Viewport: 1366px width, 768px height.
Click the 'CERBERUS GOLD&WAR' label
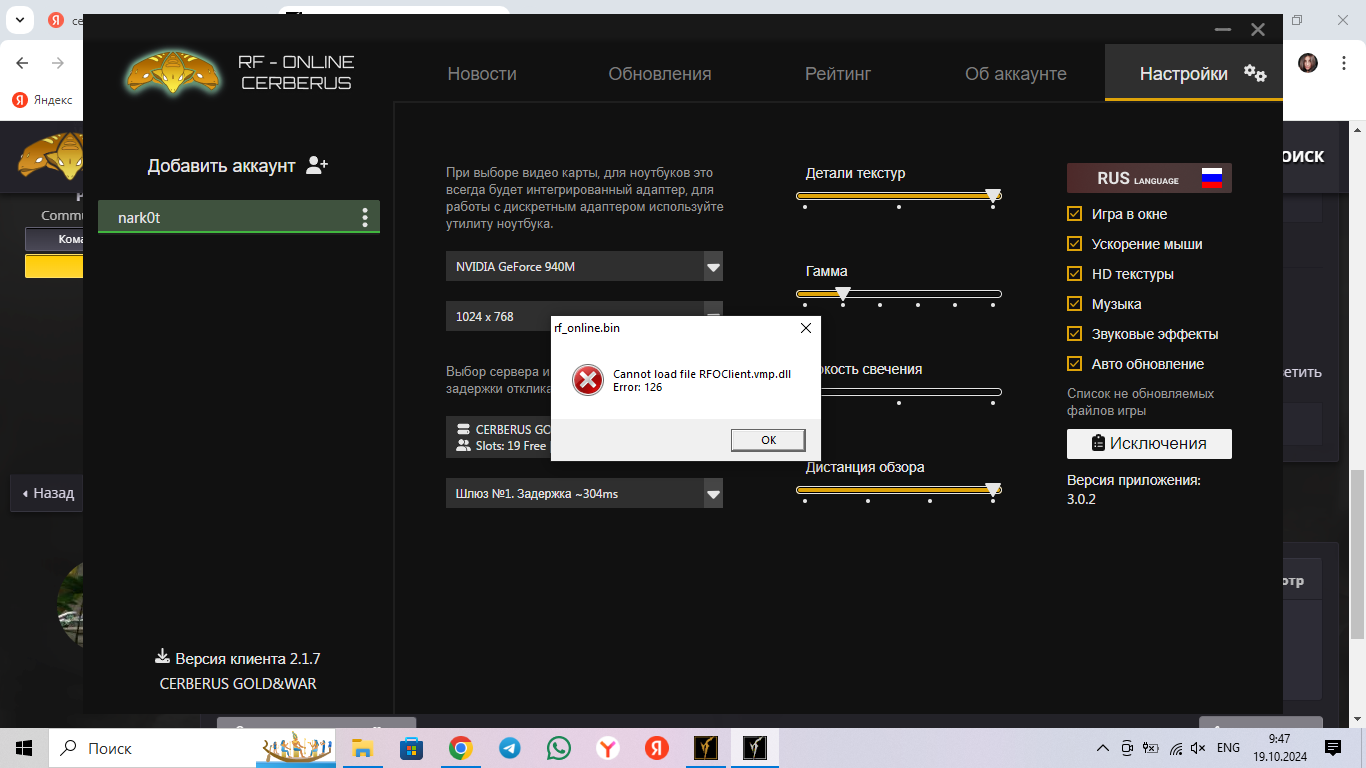pos(238,684)
